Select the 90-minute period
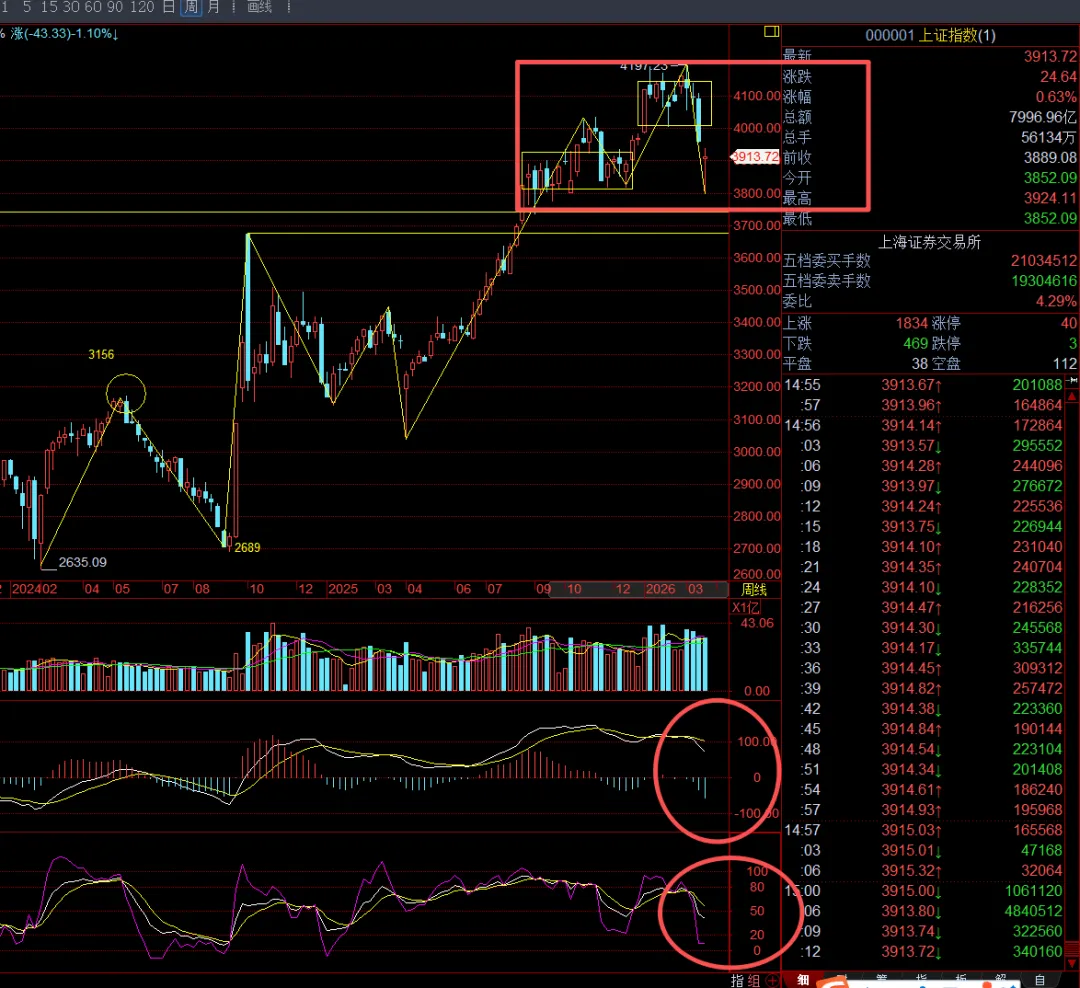This screenshot has width=1080, height=988. pos(115,7)
